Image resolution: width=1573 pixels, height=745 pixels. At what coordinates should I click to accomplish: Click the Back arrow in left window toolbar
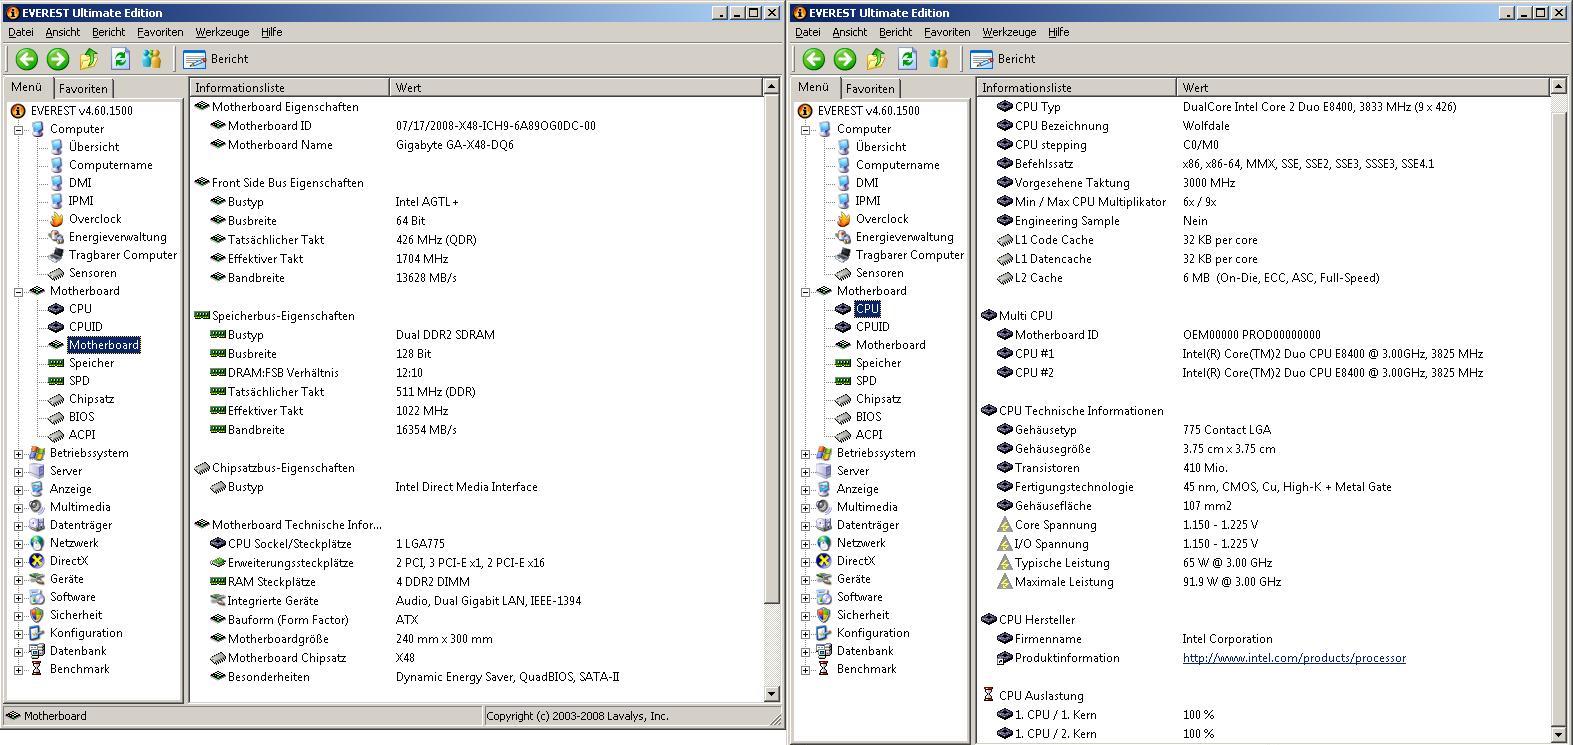(x=27, y=59)
